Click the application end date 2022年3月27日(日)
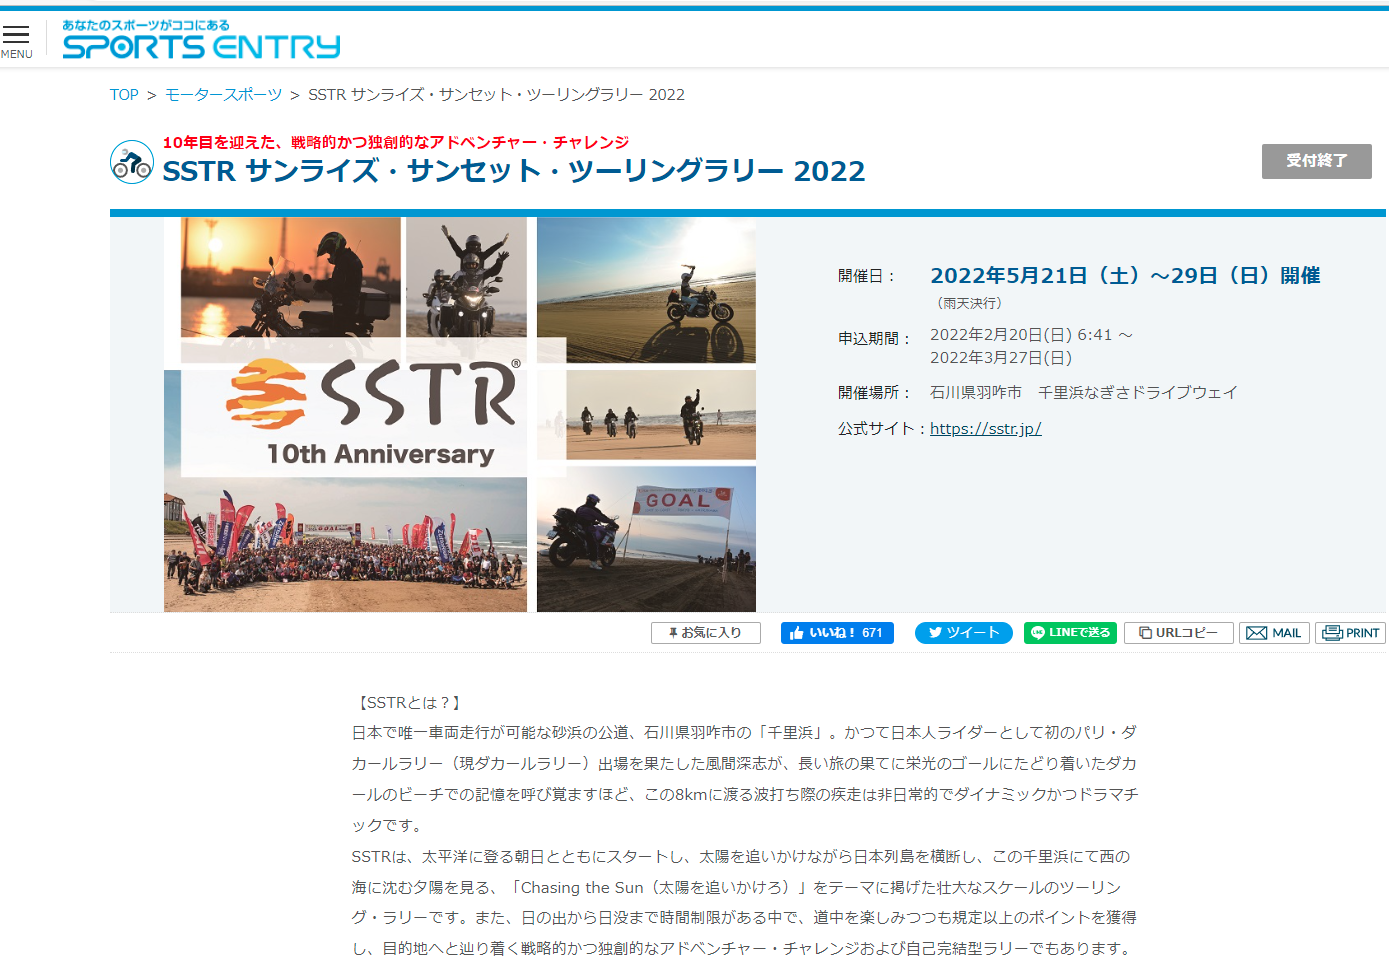Viewport: 1389px width, 969px height. coord(1001,358)
